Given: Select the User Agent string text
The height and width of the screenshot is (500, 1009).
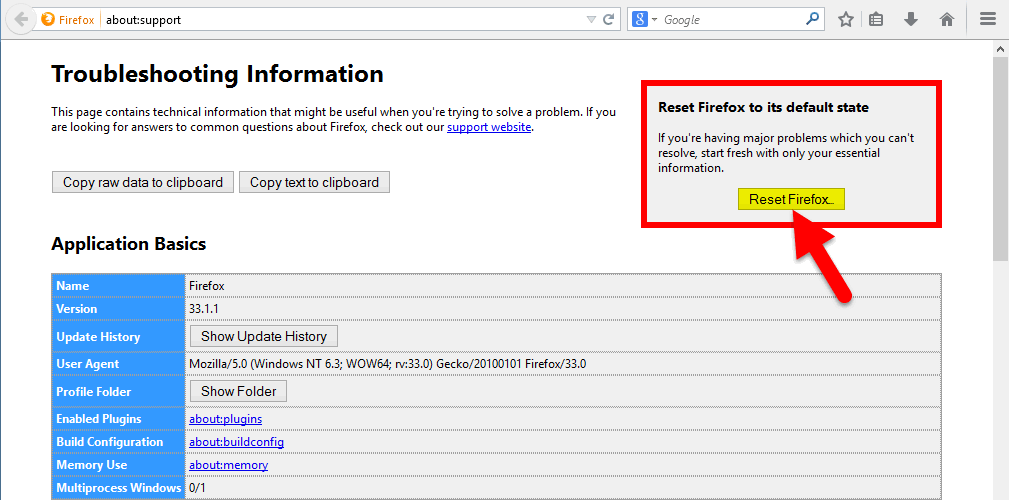Looking at the screenshot, I should (x=387, y=364).
